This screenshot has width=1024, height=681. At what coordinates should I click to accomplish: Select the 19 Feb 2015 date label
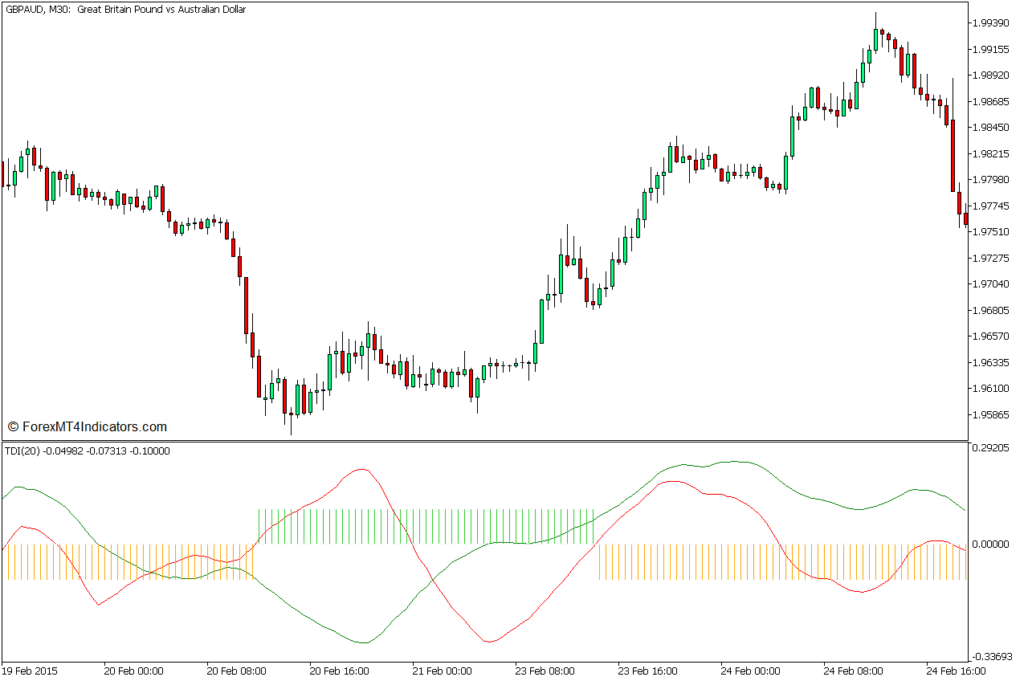(32, 672)
